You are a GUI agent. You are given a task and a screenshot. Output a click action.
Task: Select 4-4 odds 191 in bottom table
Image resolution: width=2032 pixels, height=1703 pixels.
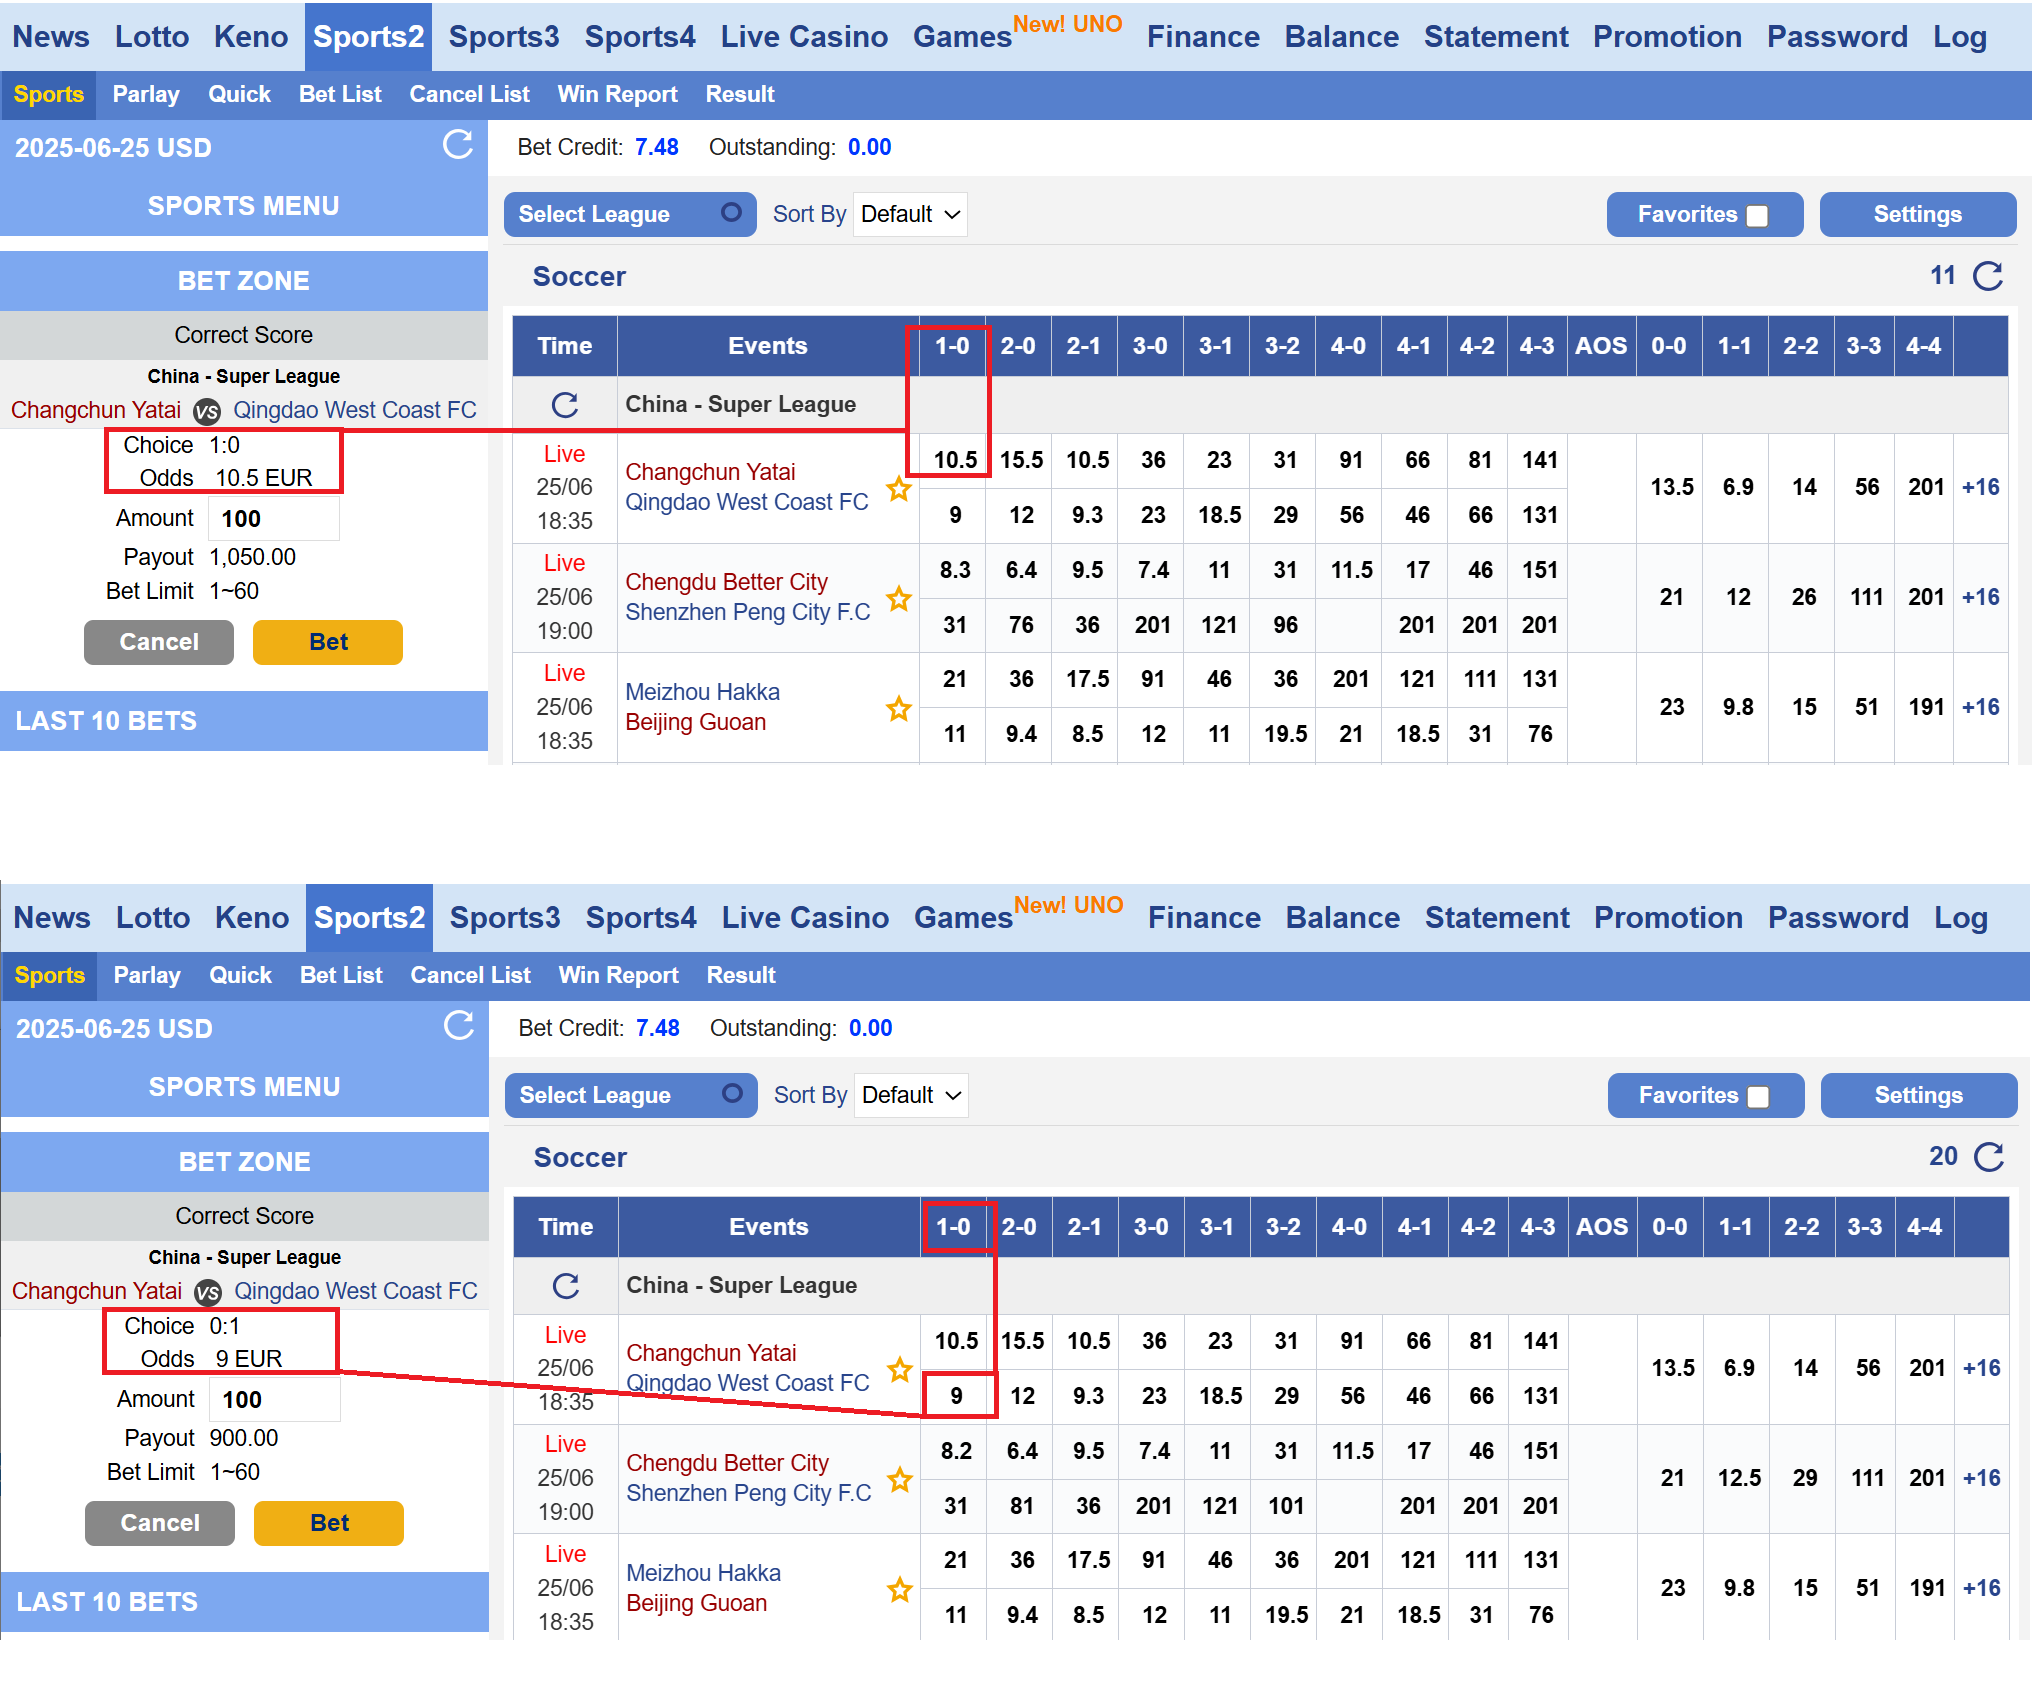pos(1927,1588)
